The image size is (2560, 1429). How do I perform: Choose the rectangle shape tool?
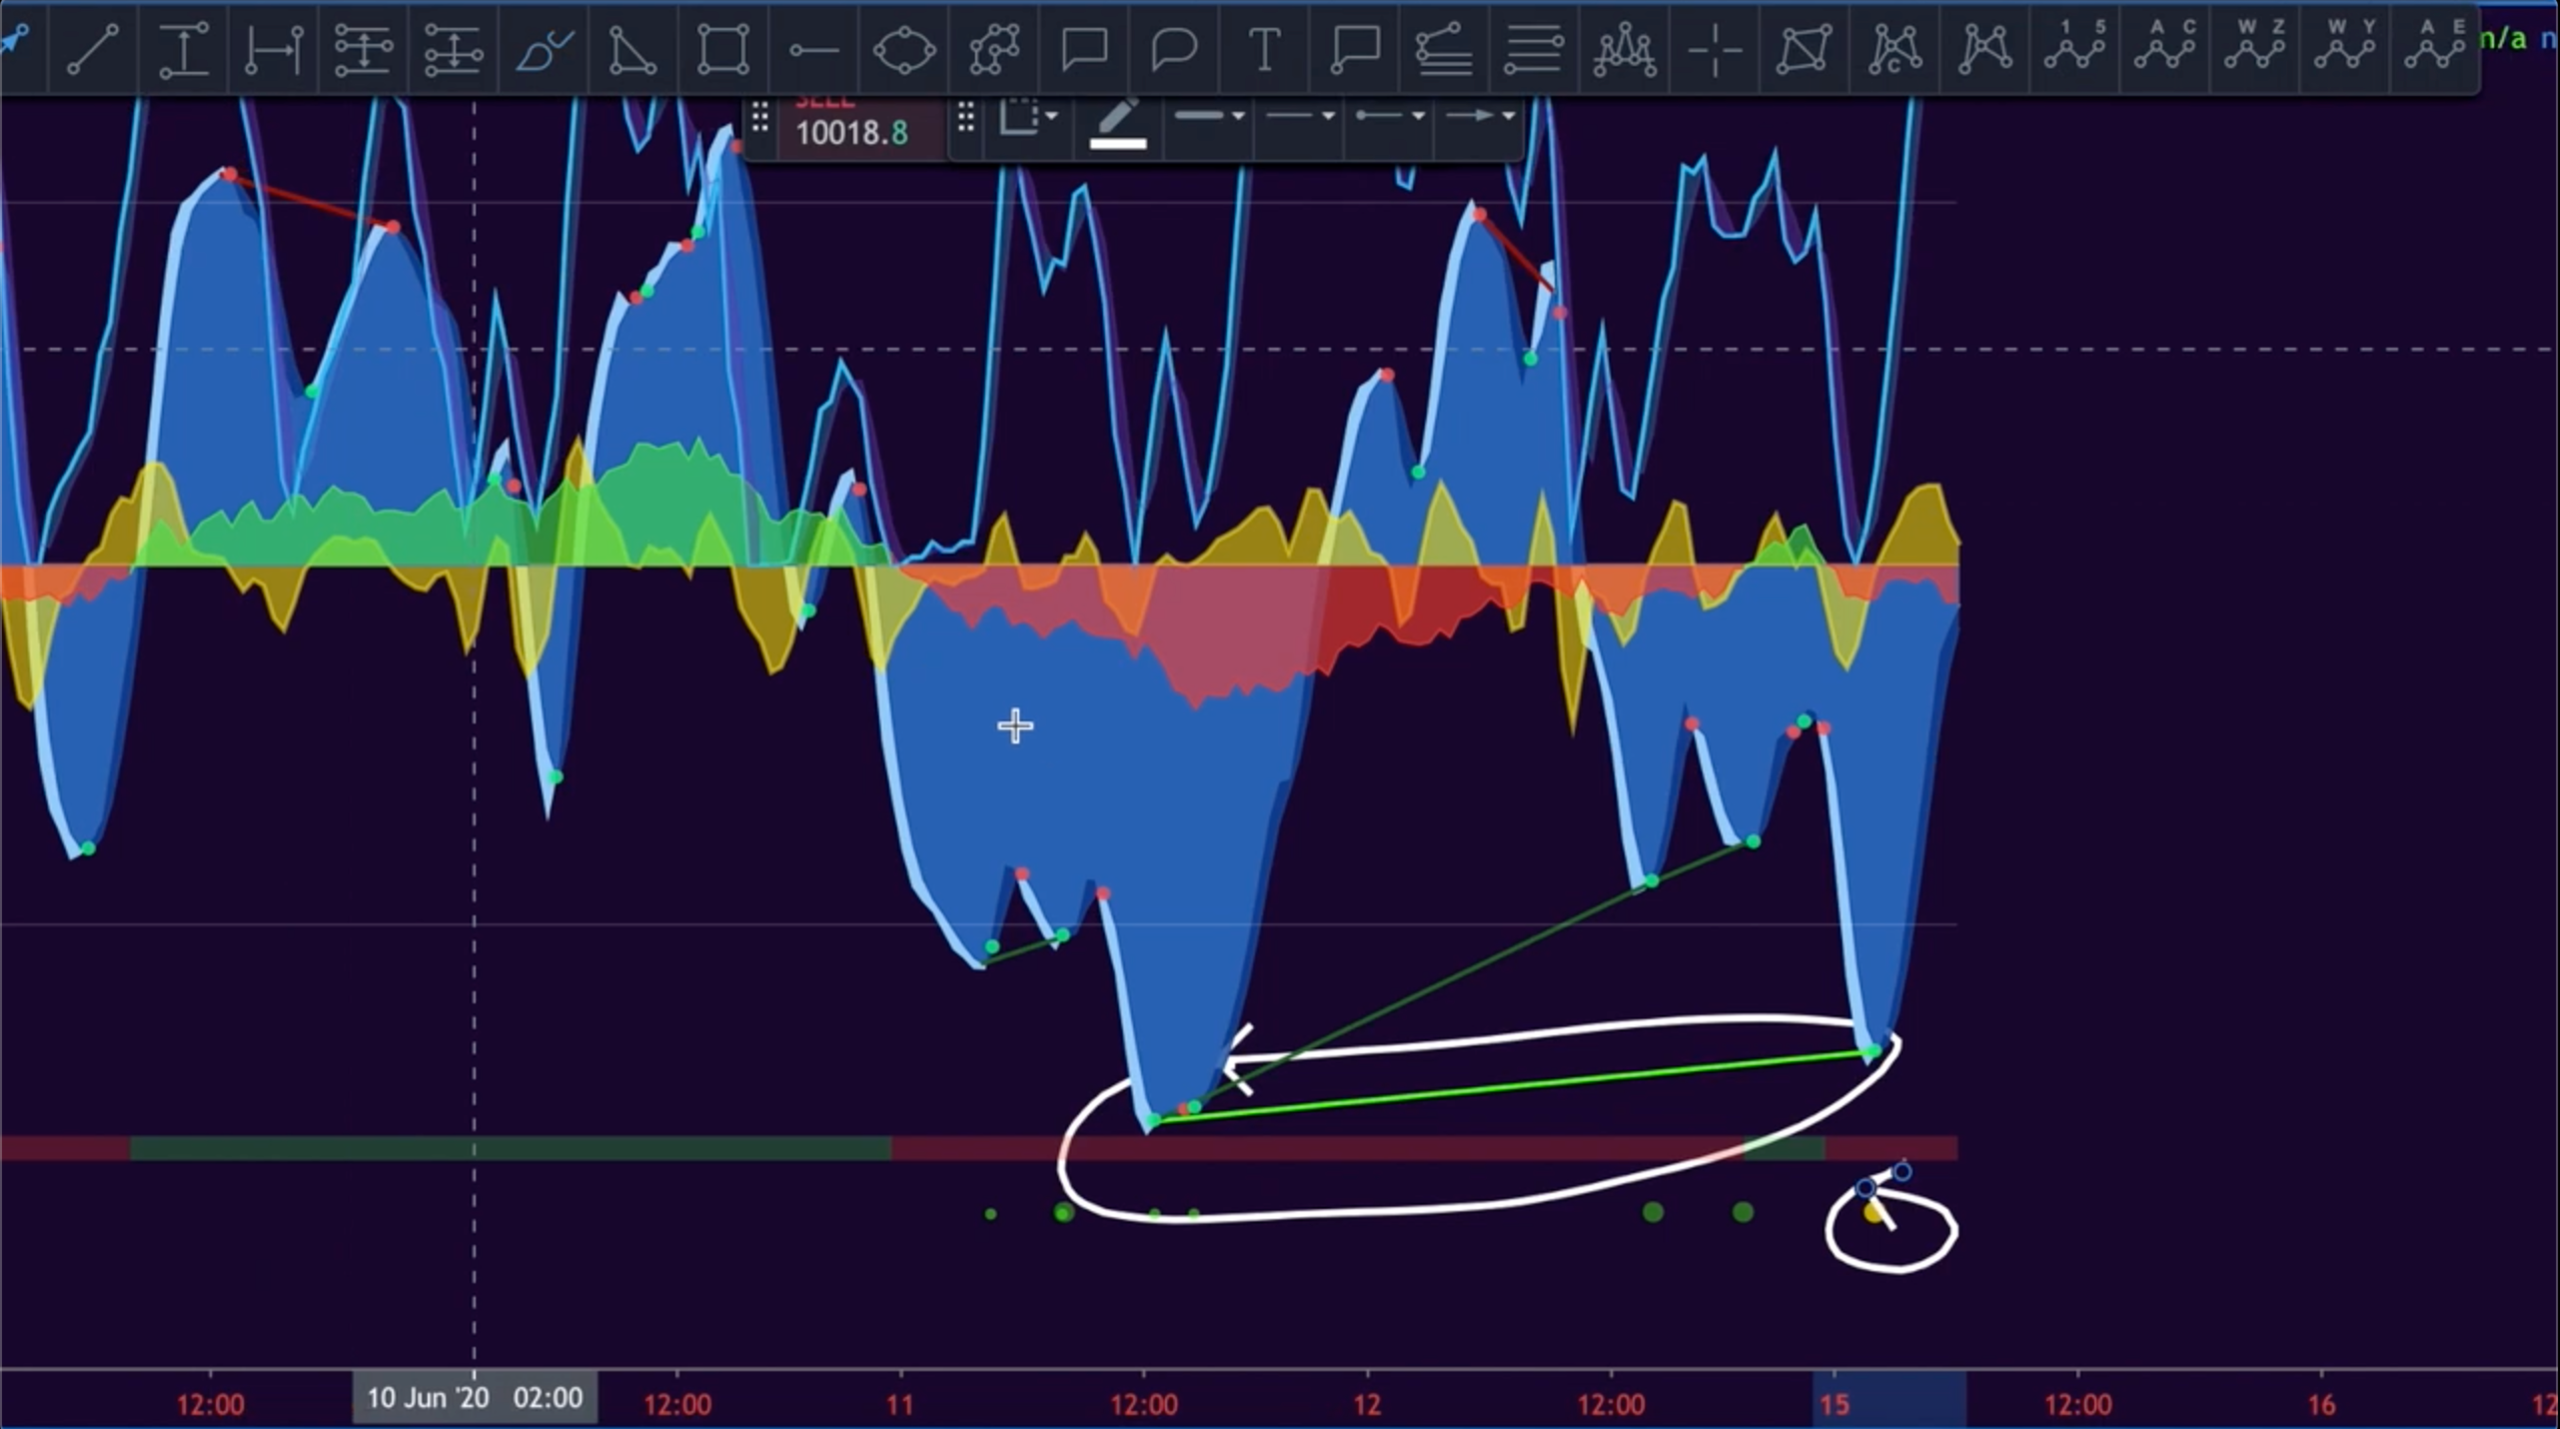coord(723,49)
